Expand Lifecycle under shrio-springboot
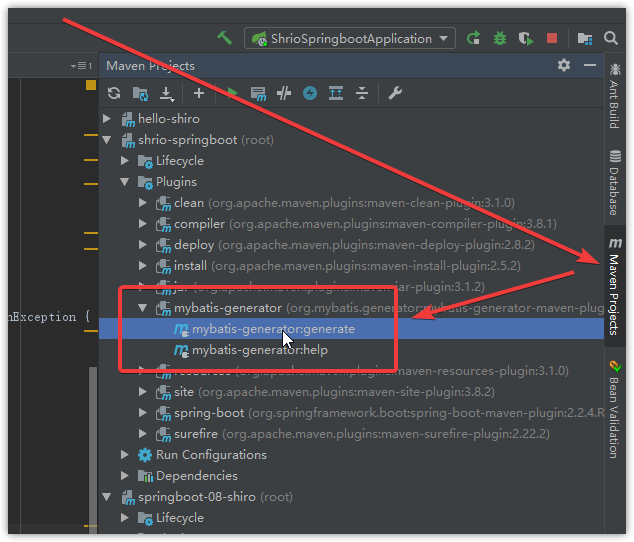Image resolution: width=634 pixels, height=542 pixels. coord(125,161)
